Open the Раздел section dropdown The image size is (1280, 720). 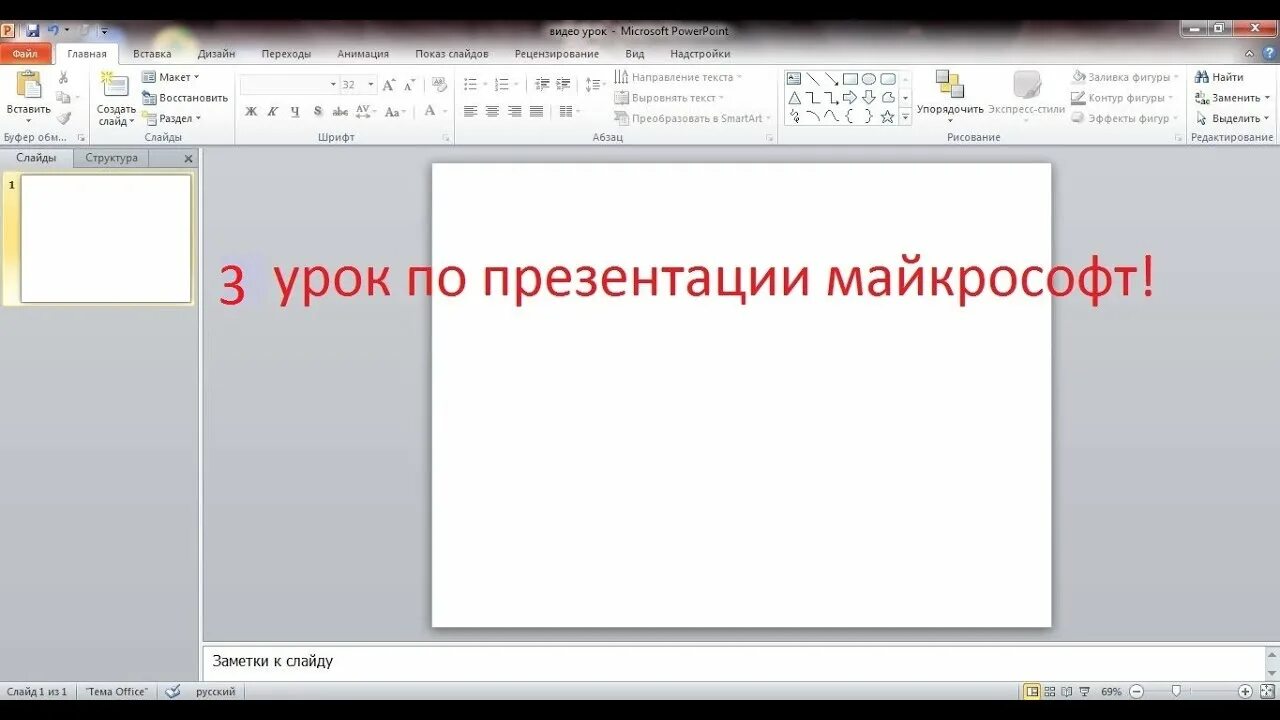pyautogui.click(x=172, y=118)
